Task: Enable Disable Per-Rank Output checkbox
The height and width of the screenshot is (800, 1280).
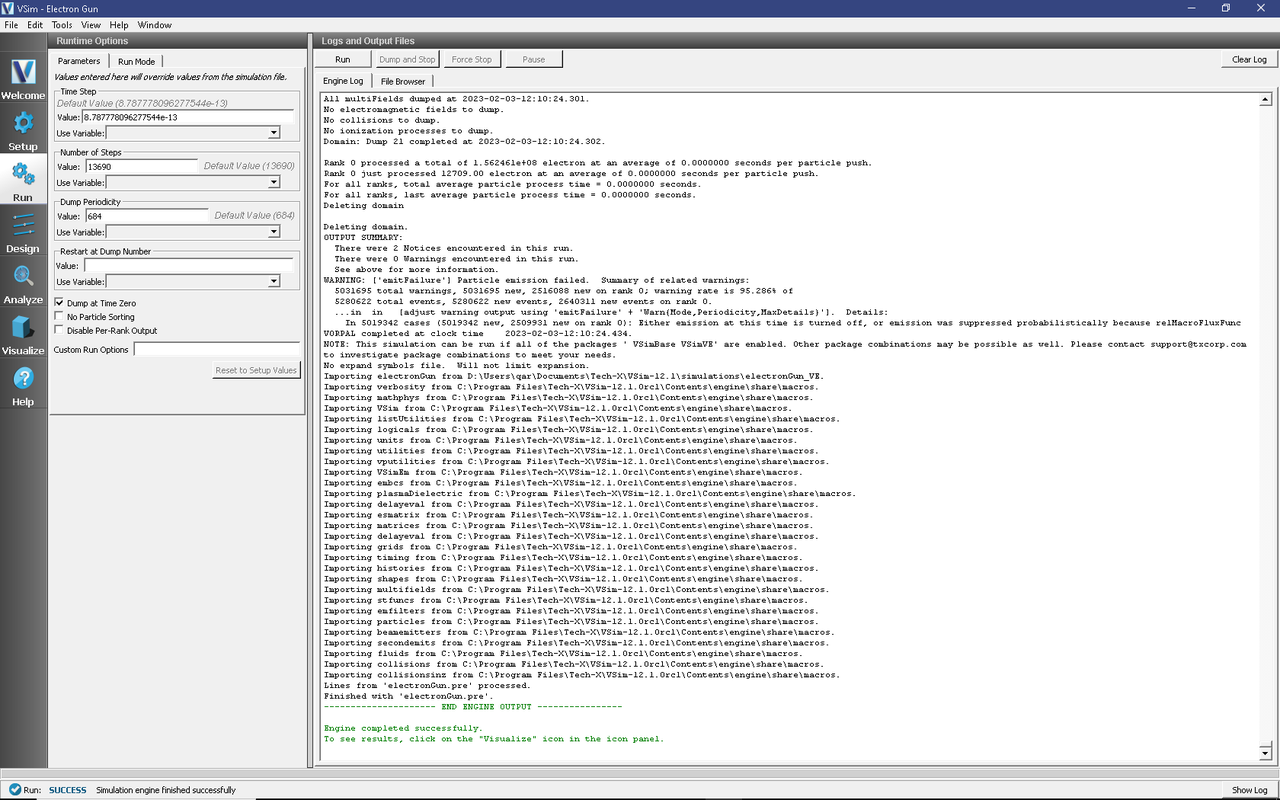Action: [60, 331]
